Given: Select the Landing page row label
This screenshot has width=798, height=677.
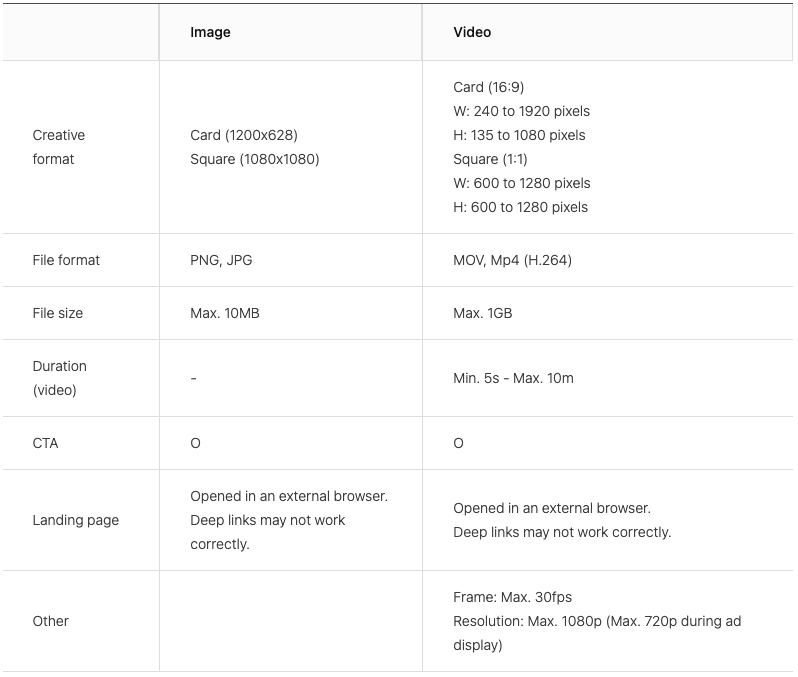Looking at the screenshot, I should click(x=75, y=520).
